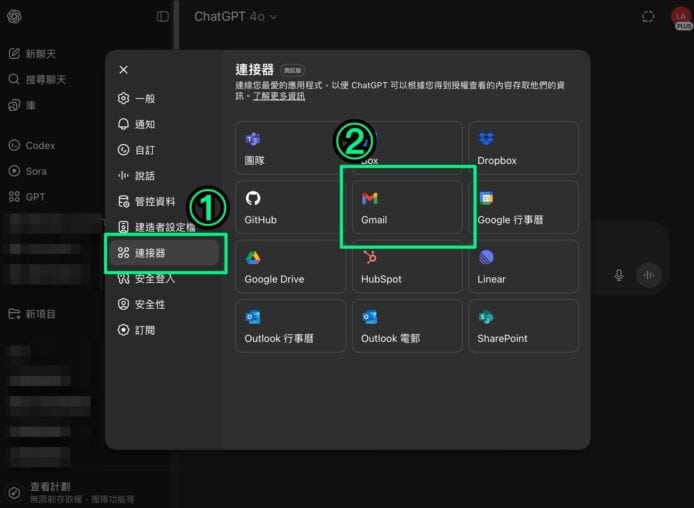Open Sora from the sidebar
The height and width of the screenshot is (508, 694).
(27, 171)
